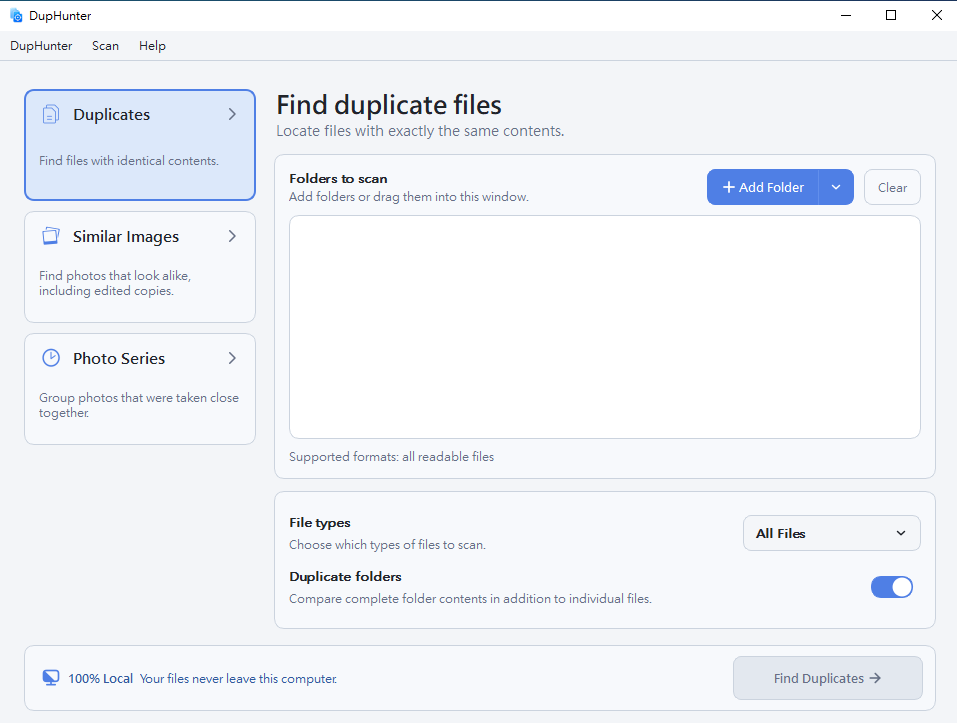Open the Scan menu
Screen dimensions: 957x723
point(106,46)
